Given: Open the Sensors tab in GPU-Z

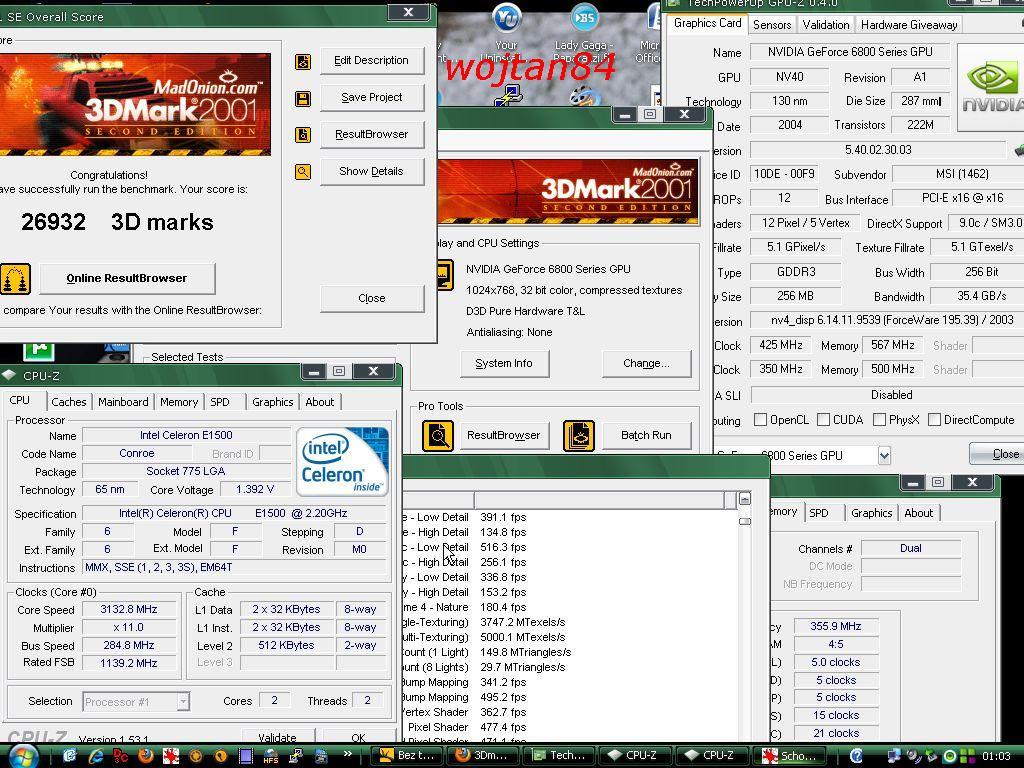Looking at the screenshot, I should pos(772,25).
